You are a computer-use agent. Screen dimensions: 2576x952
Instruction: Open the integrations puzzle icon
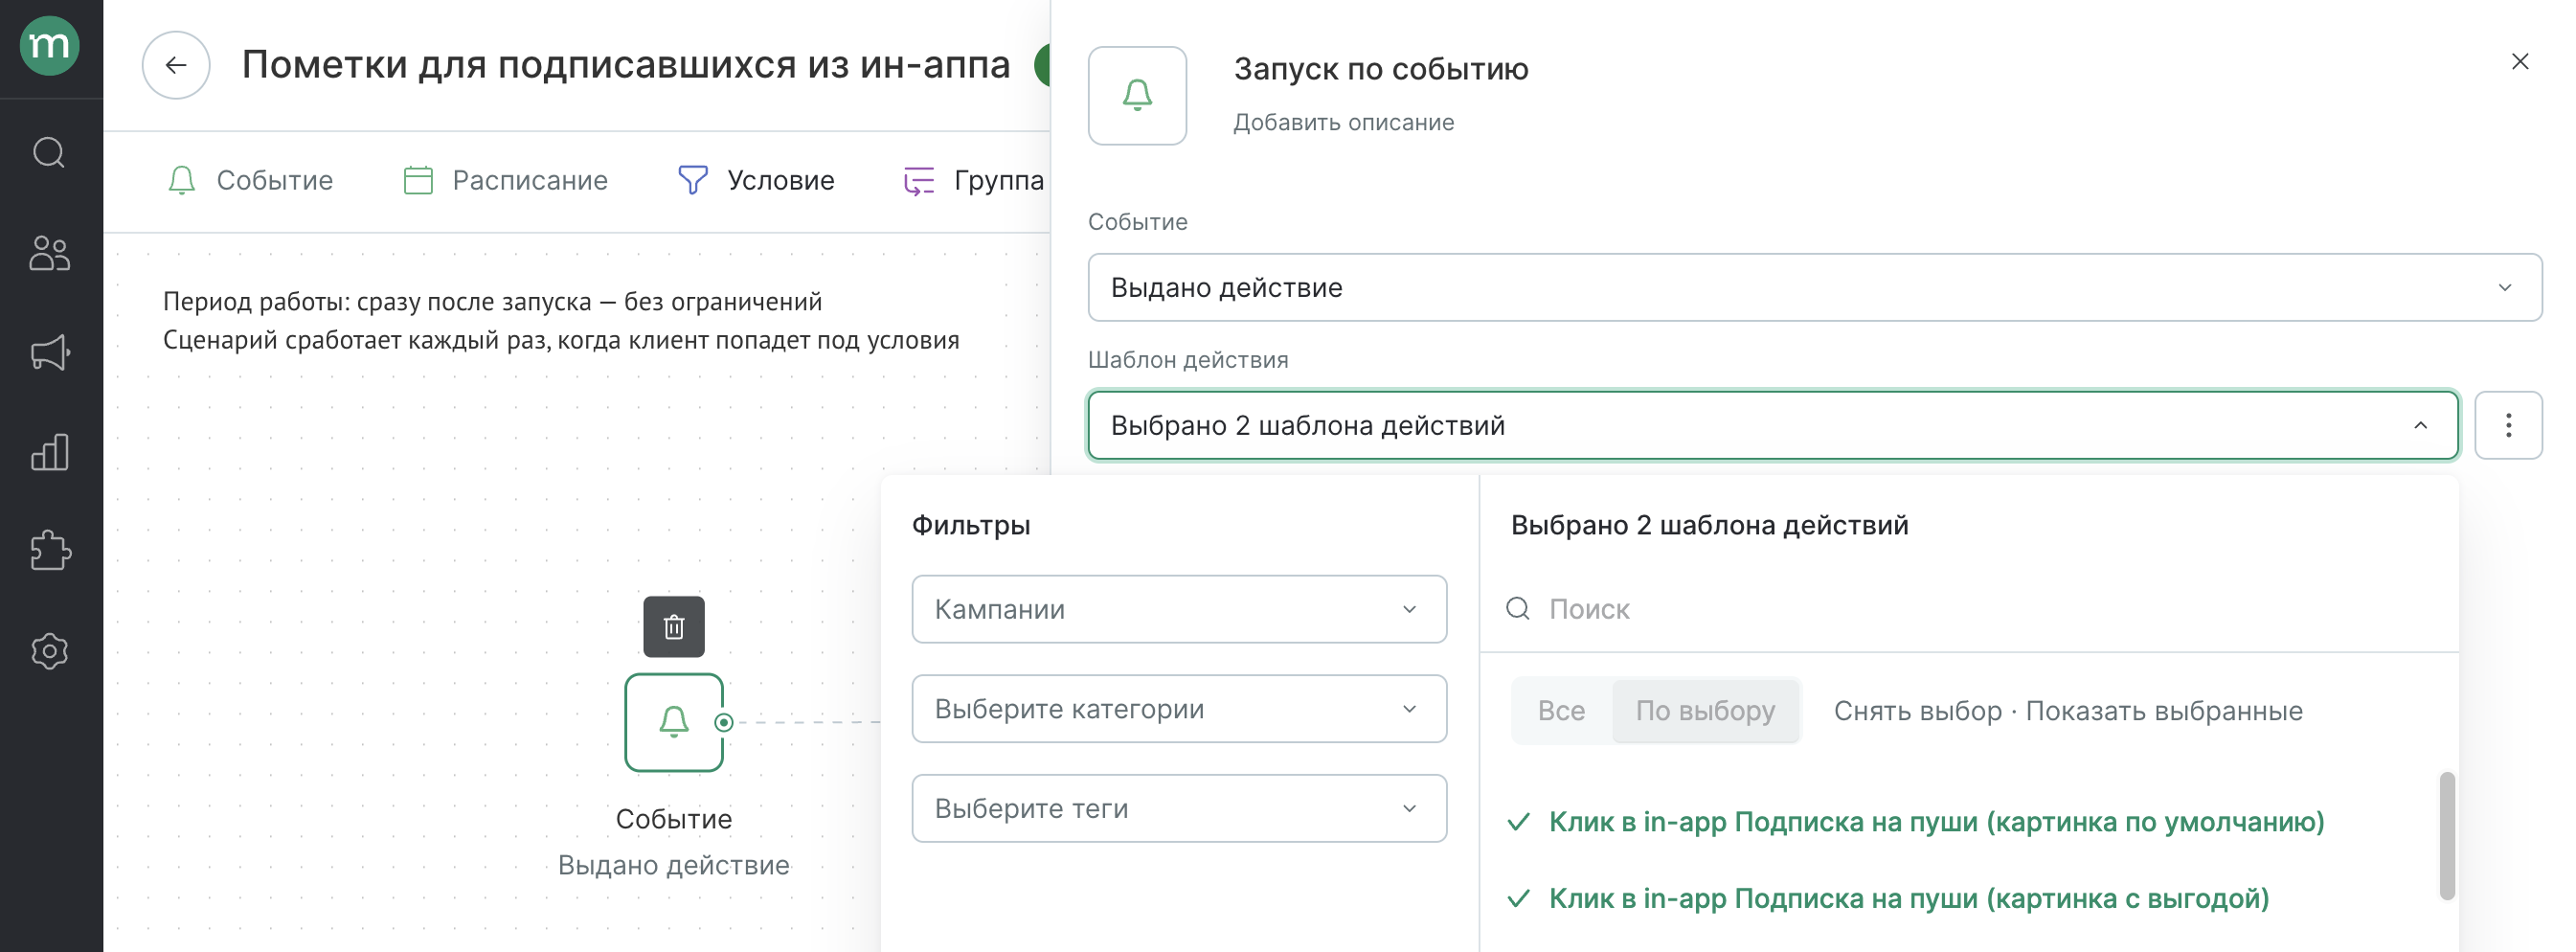[50, 550]
